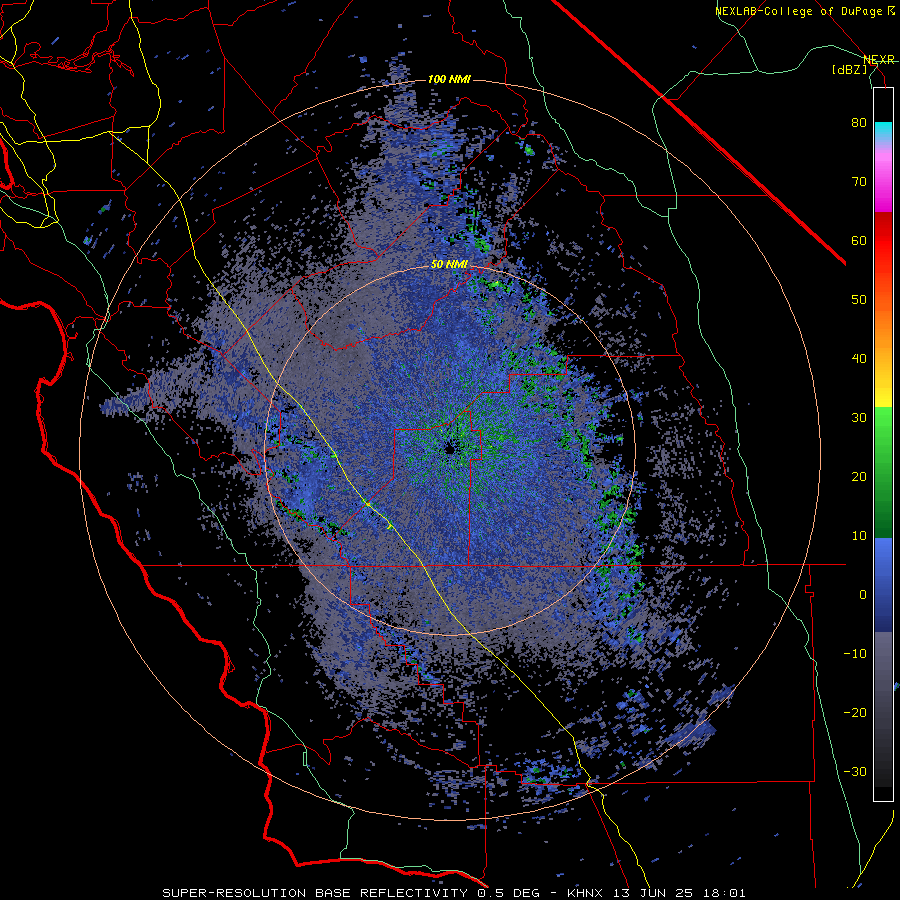Viewport: 900px width, 900px height.
Task: Select the -30 value on the dBZ scale
Action: (855, 771)
